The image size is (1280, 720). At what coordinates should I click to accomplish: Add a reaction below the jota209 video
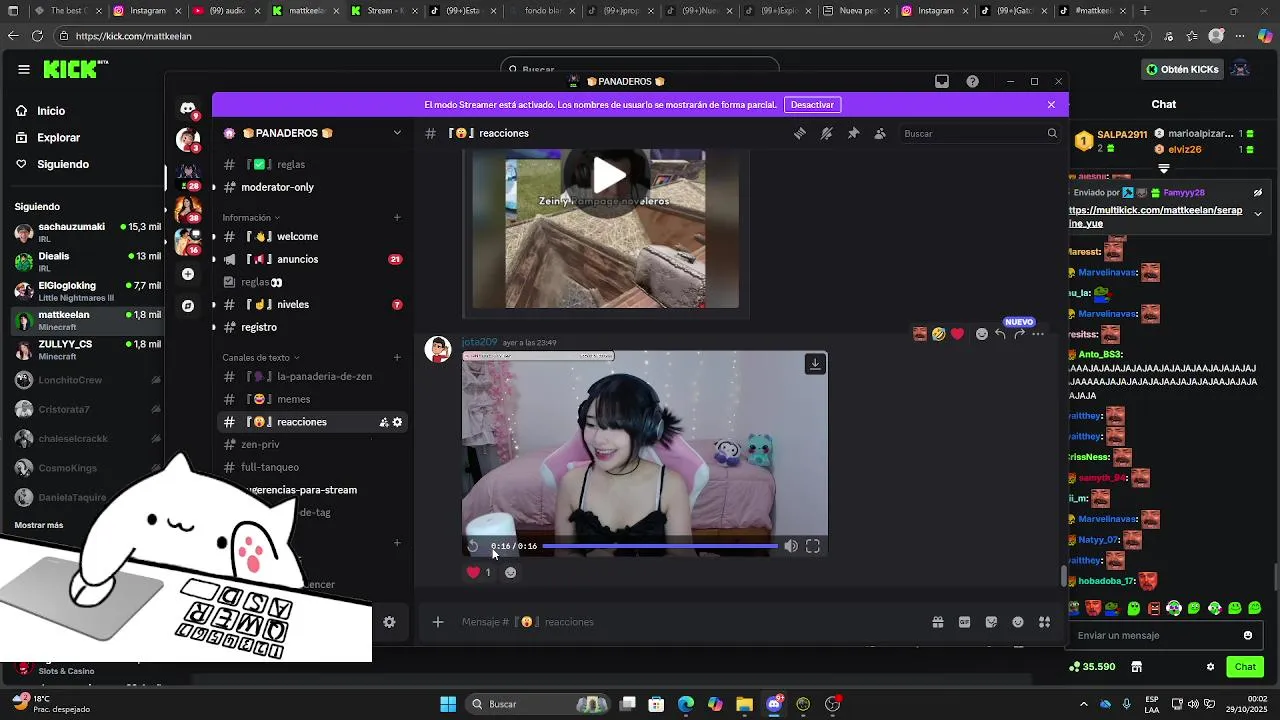tap(510, 572)
